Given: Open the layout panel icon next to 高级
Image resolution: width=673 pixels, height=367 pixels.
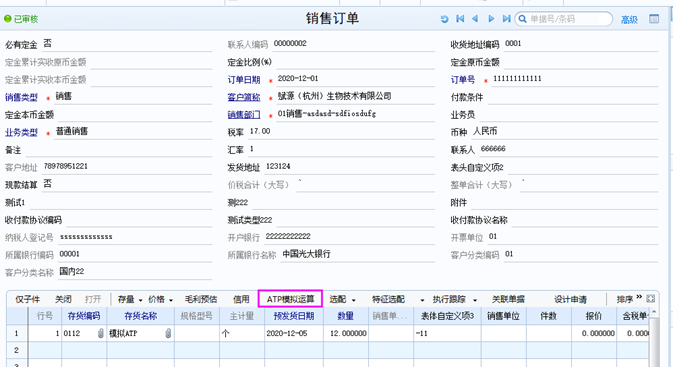Looking at the screenshot, I should [x=654, y=19].
